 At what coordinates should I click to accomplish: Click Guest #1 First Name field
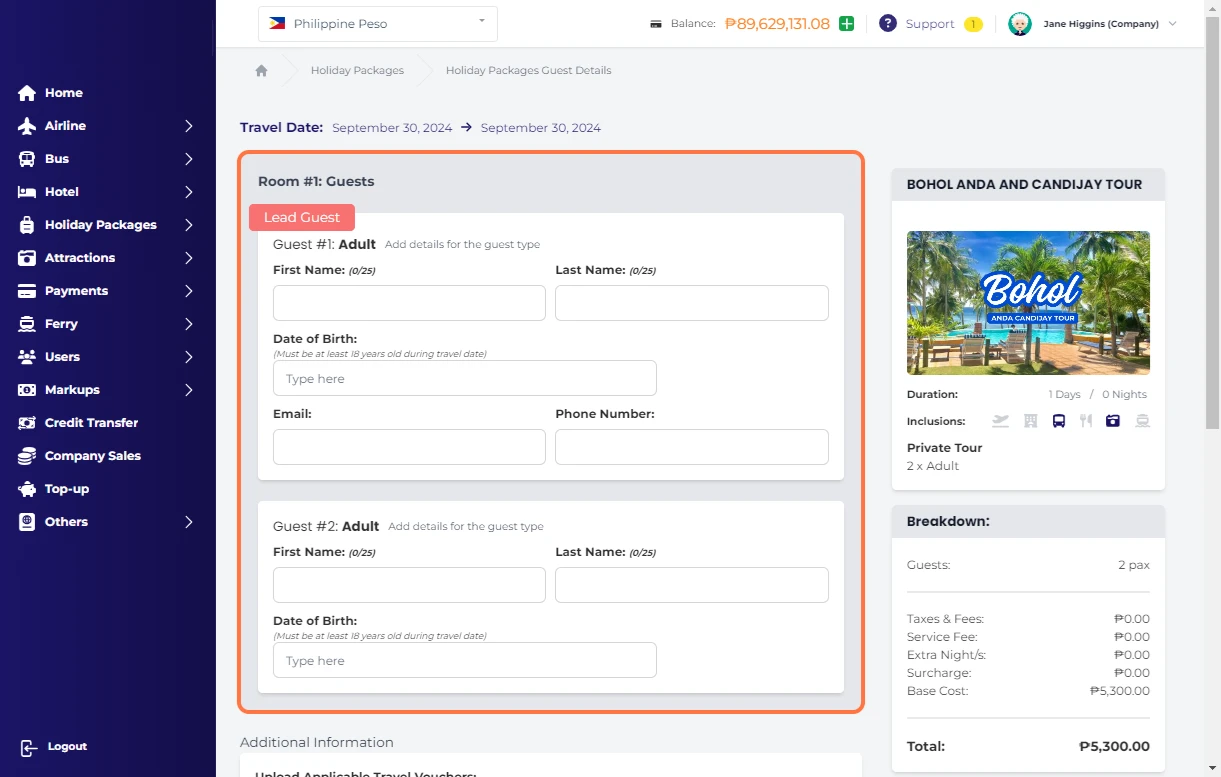(409, 303)
